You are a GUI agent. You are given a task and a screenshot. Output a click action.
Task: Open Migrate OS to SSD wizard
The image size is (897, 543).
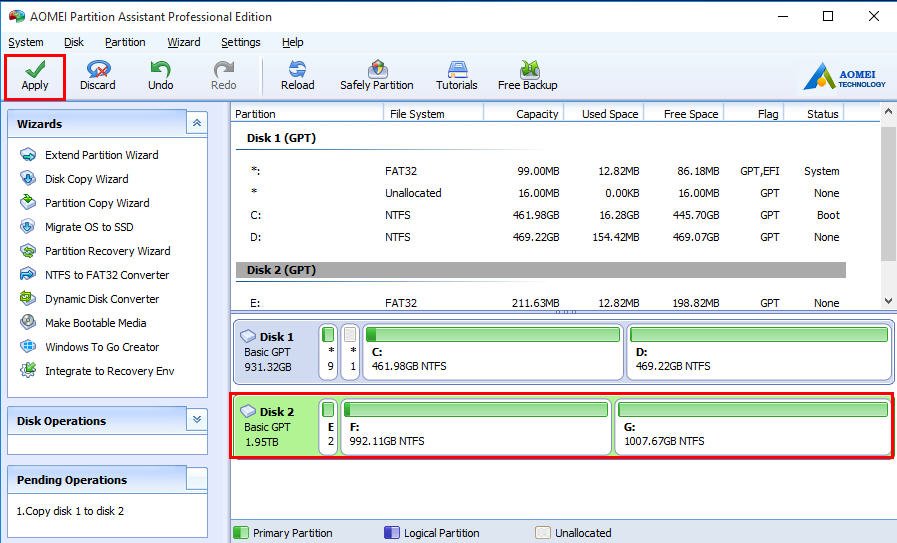click(x=89, y=227)
